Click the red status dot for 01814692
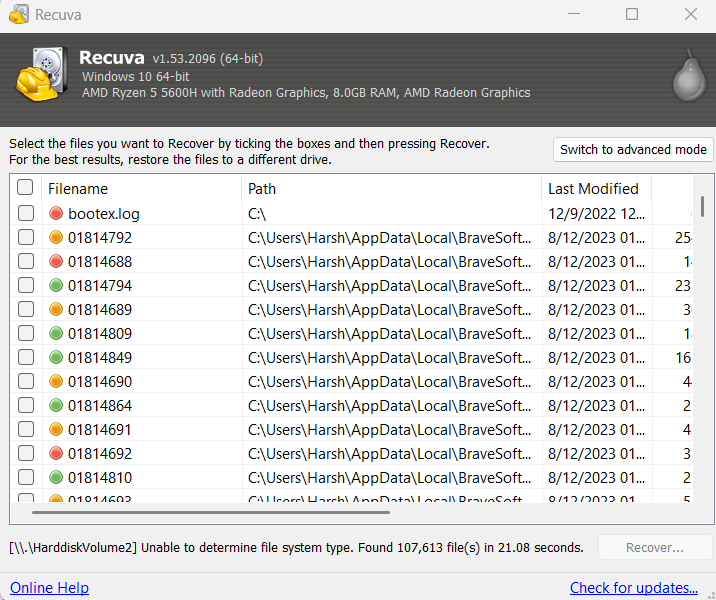 tap(56, 454)
